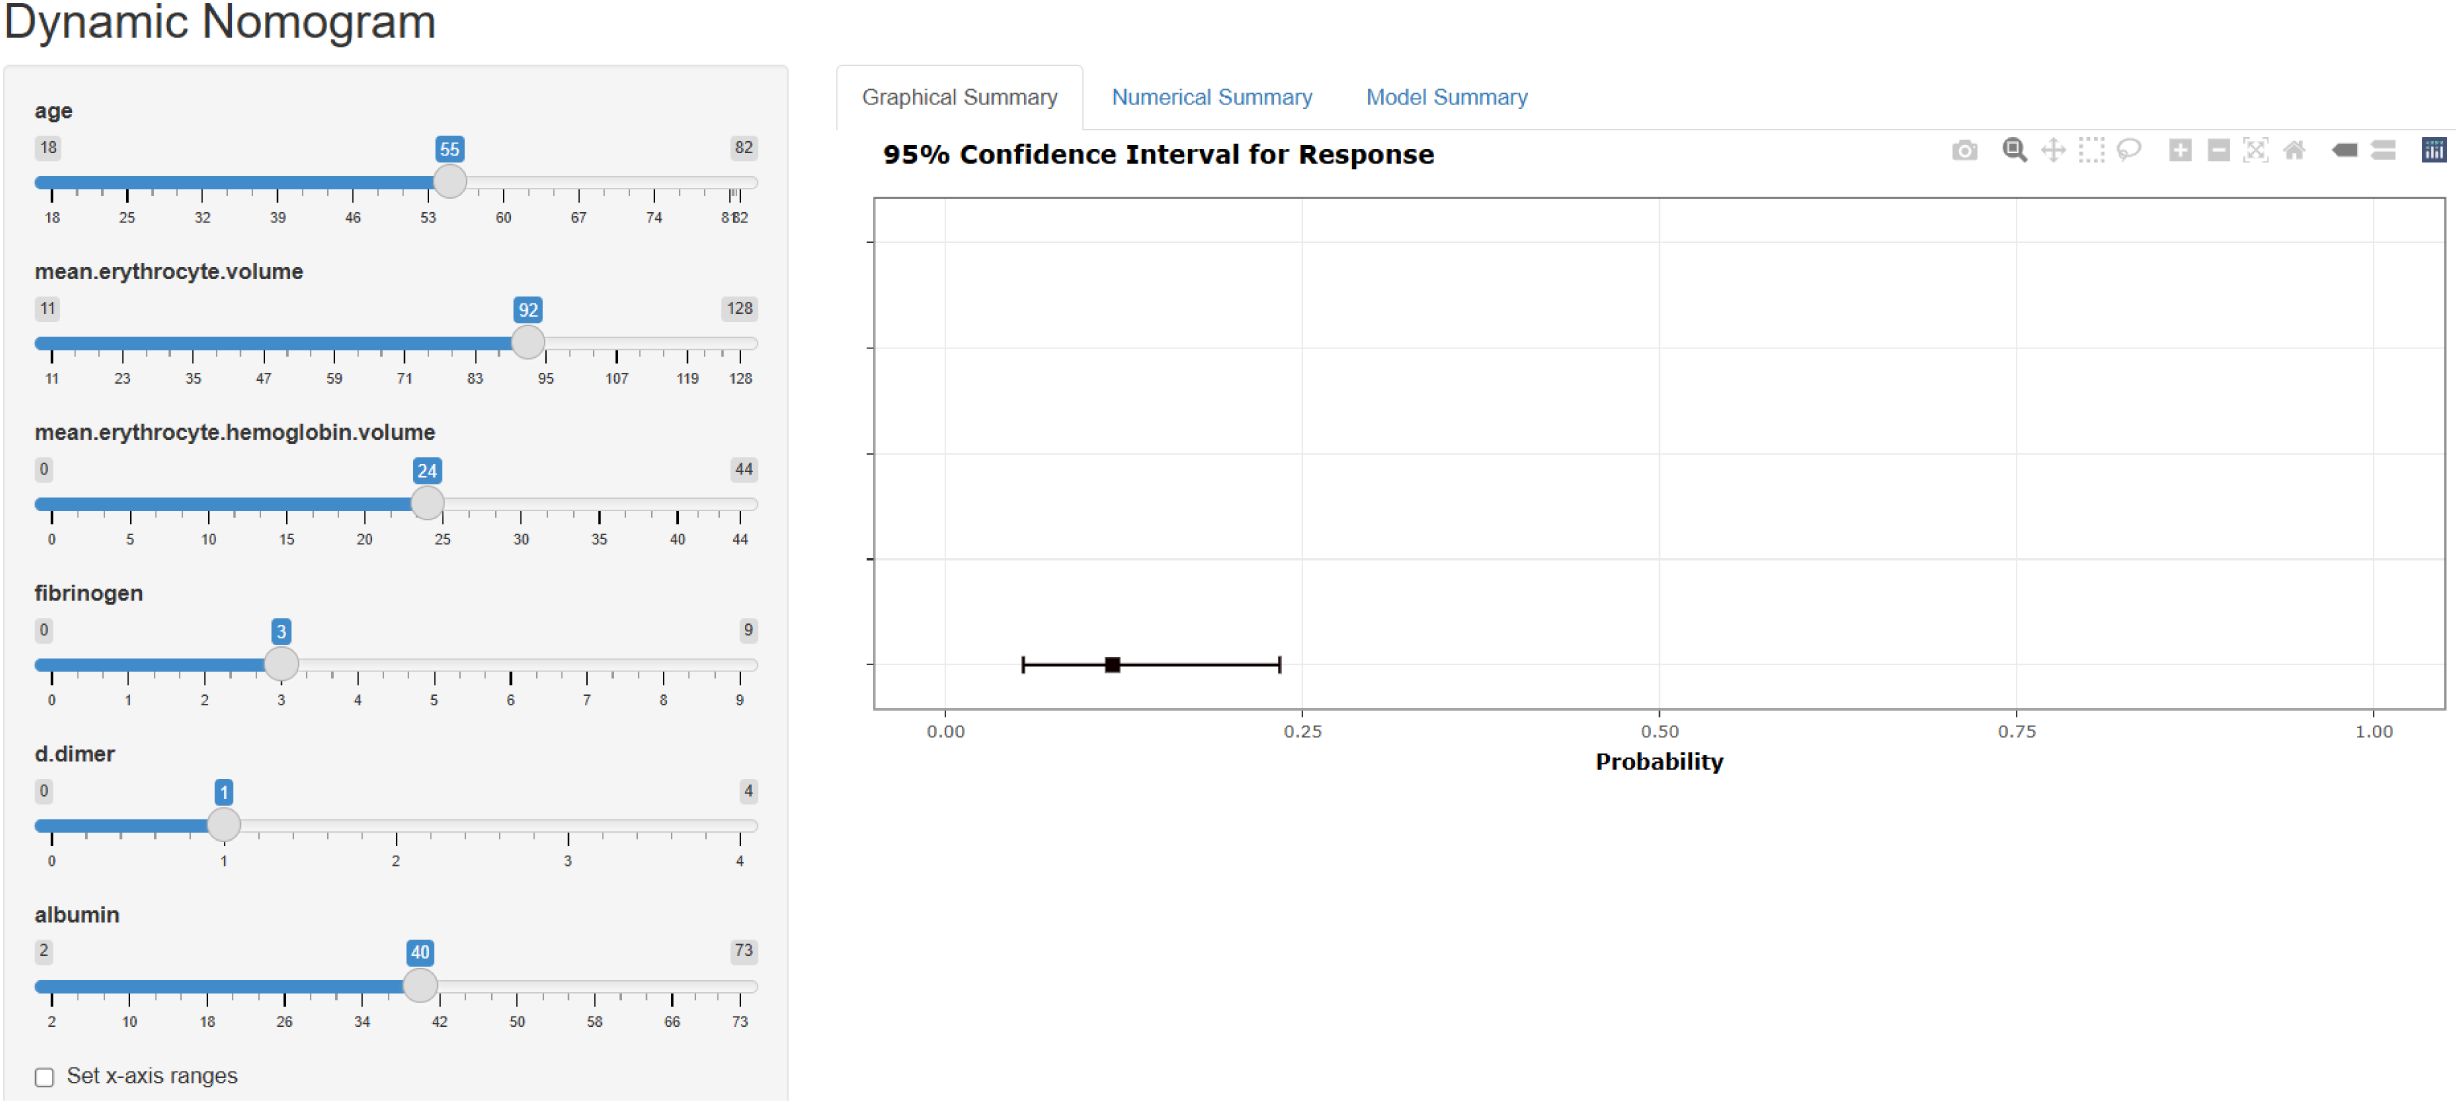This screenshot has height=1104, width=2460.
Task: Zoom out with the minus icon
Action: (x=2218, y=151)
